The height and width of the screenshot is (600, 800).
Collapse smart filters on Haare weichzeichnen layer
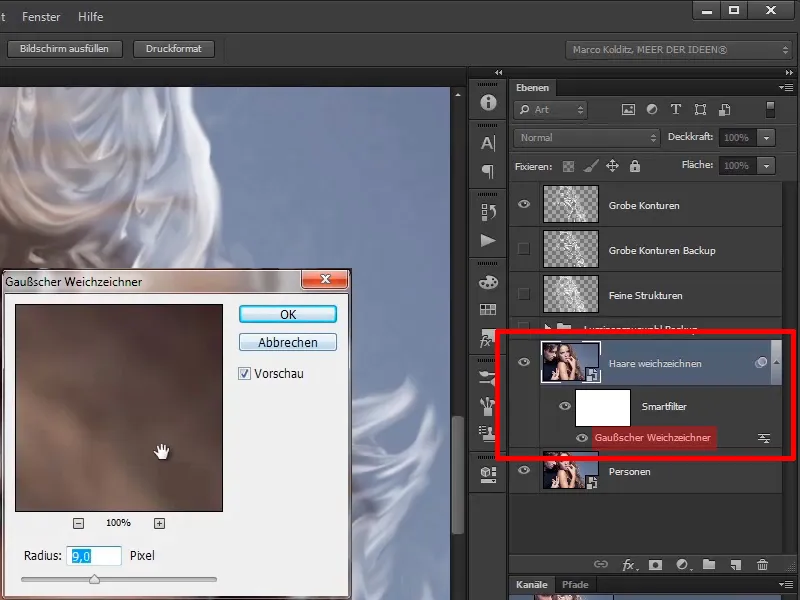(777, 362)
